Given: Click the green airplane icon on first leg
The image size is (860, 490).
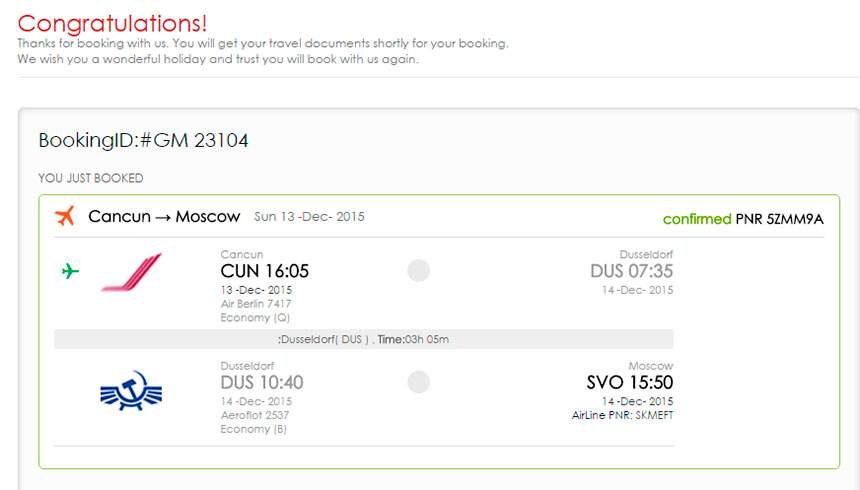Looking at the screenshot, I should [70, 270].
